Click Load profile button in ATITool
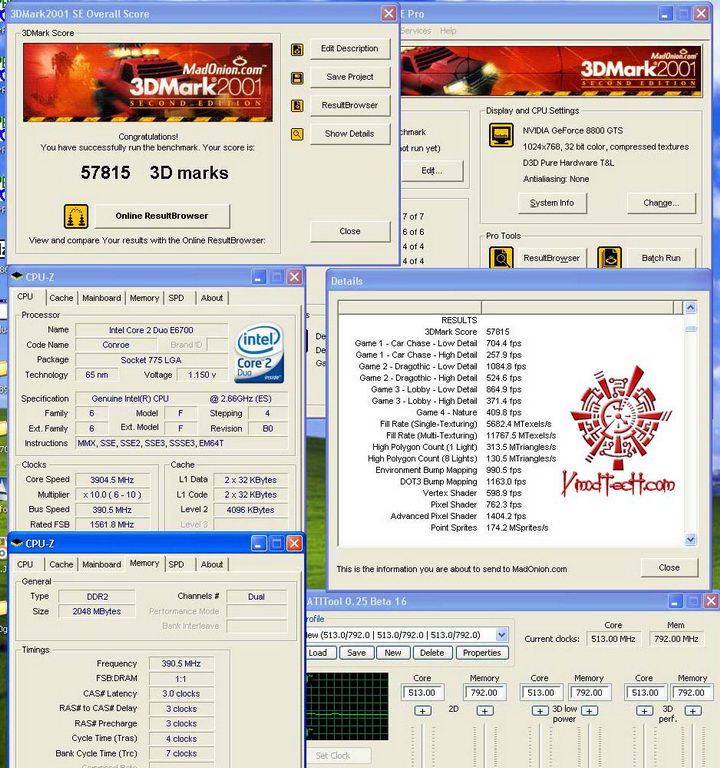The height and width of the screenshot is (768, 720). point(321,653)
